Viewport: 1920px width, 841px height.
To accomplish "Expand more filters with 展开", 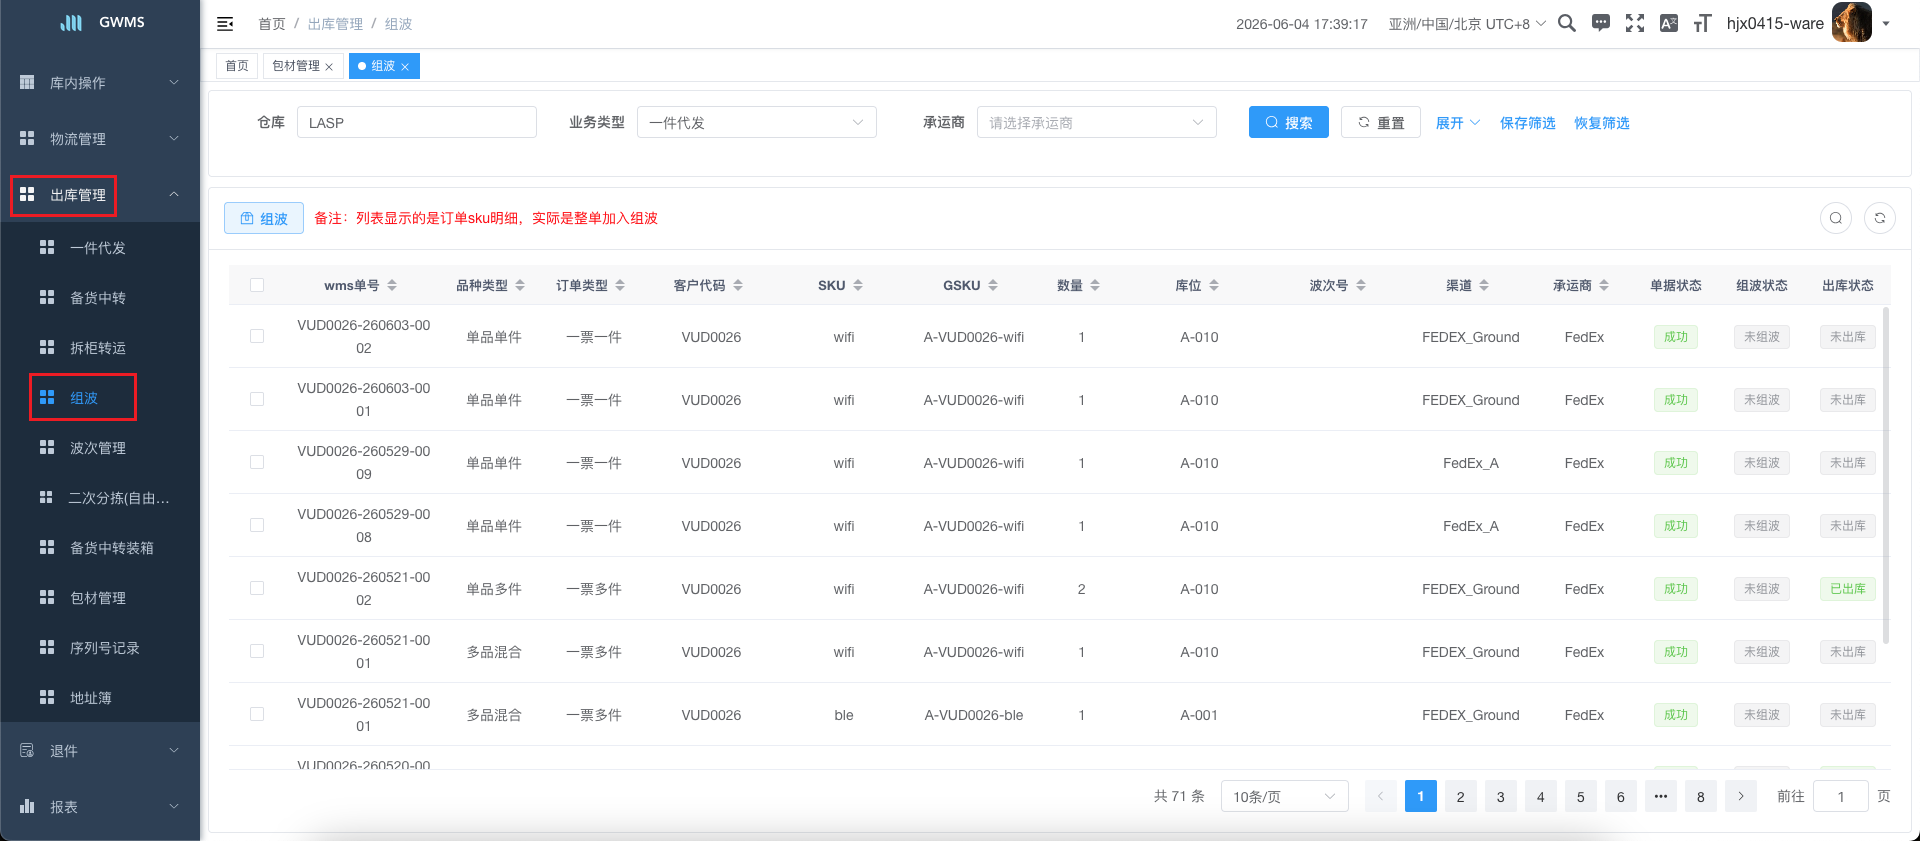I will (1457, 123).
